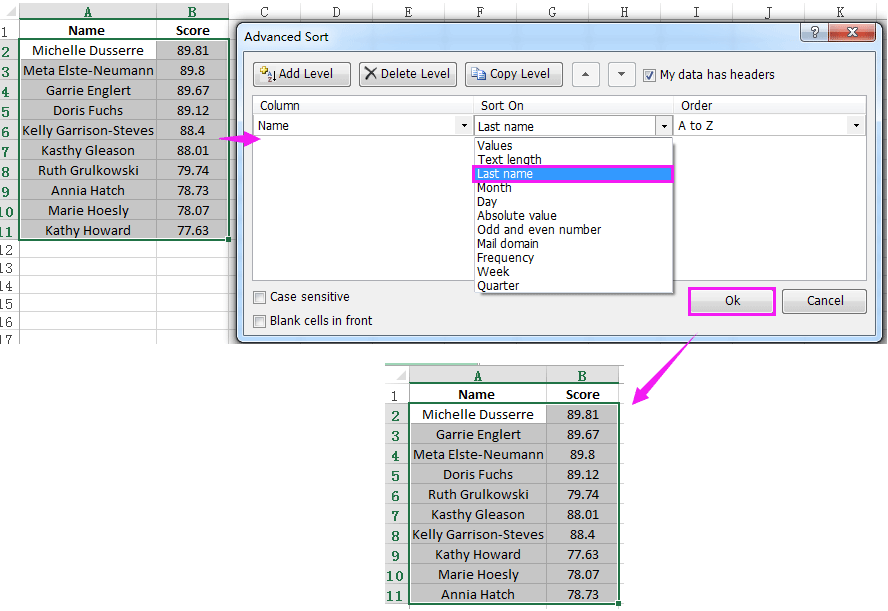The height and width of the screenshot is (611, 888).
Task: Toggle My data has headers checkbox
Action: tap(650, 75)
